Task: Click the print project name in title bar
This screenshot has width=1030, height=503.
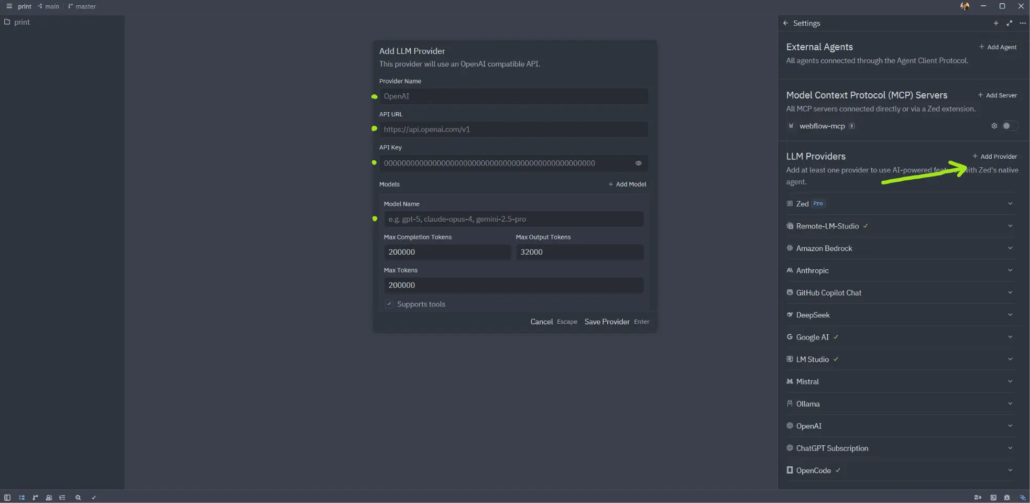Action: coord(24,6)
